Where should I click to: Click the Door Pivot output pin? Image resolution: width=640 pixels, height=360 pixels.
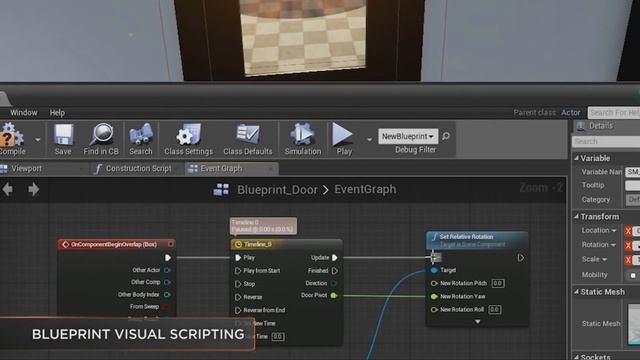[x=334, y=295]
